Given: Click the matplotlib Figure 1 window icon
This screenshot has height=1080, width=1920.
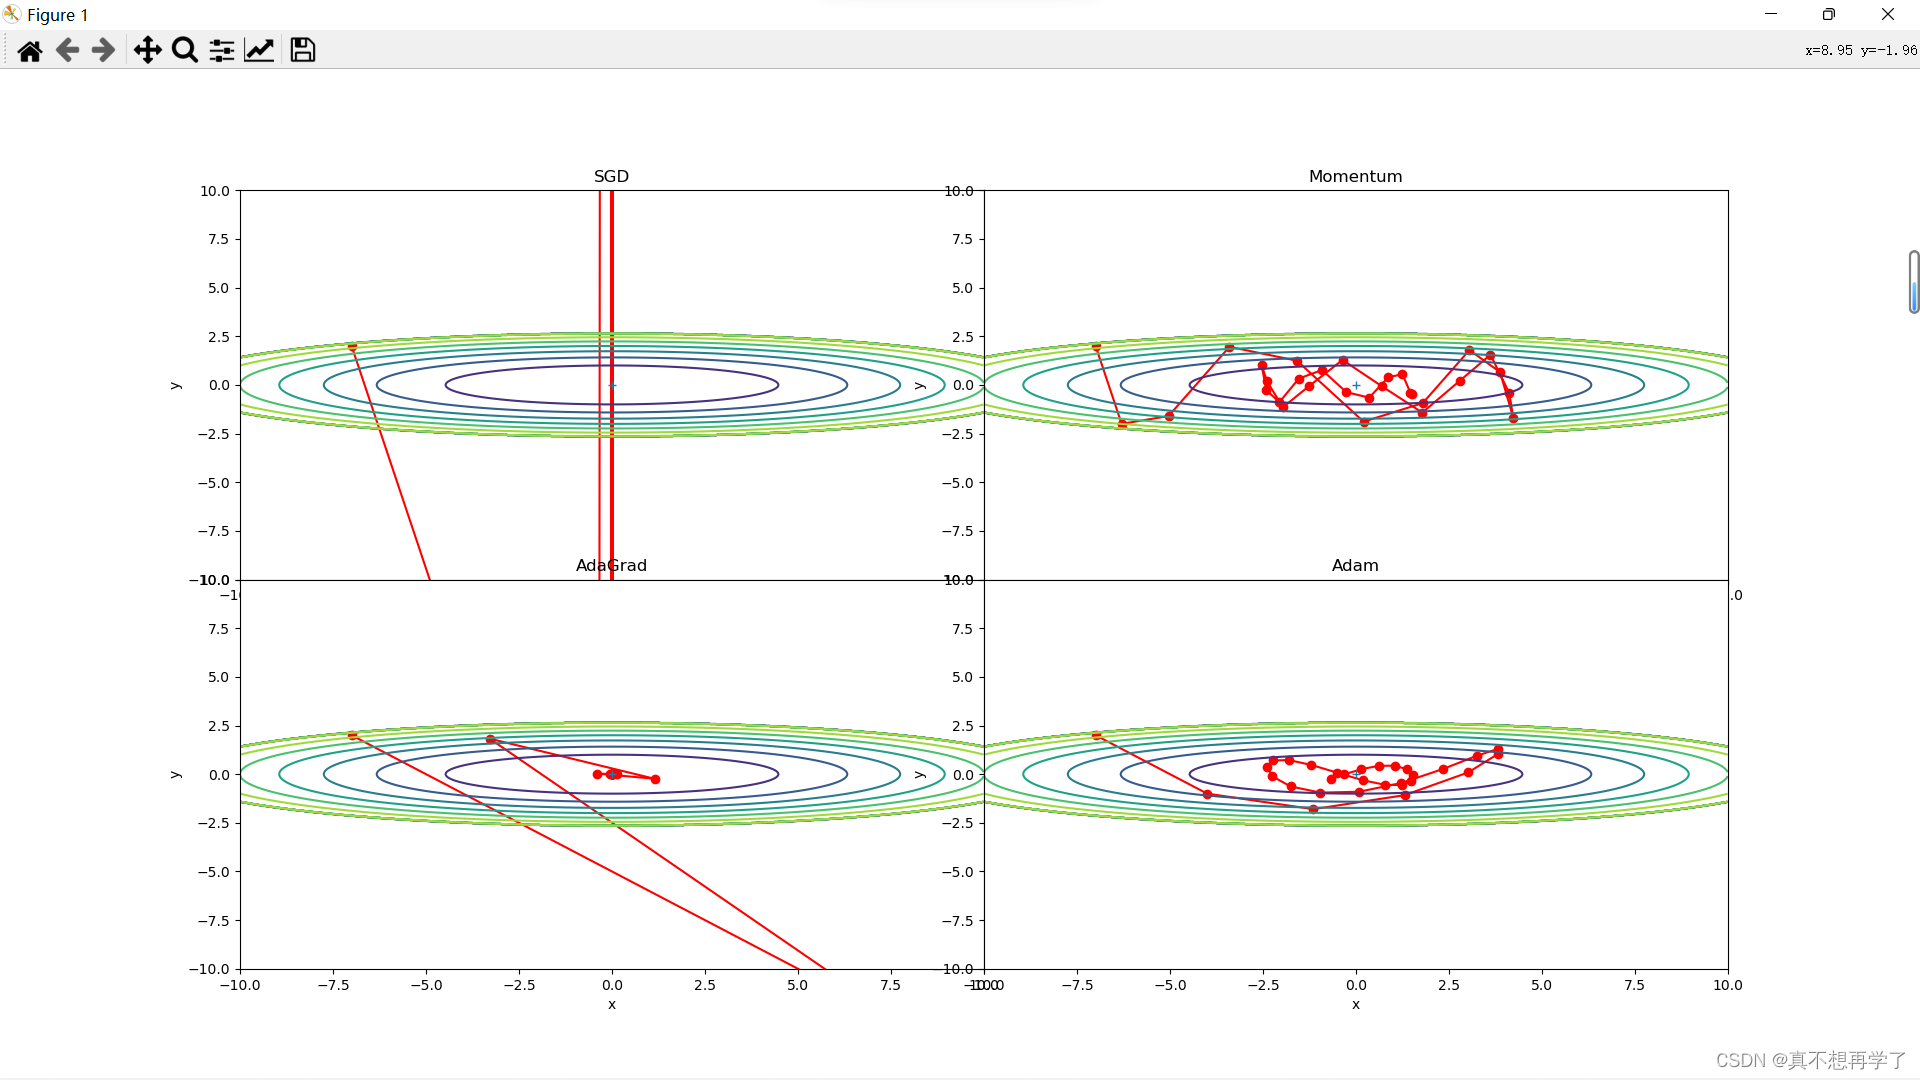Looking at the screenshot, I should pyautogui.click(x=12, y=14).
